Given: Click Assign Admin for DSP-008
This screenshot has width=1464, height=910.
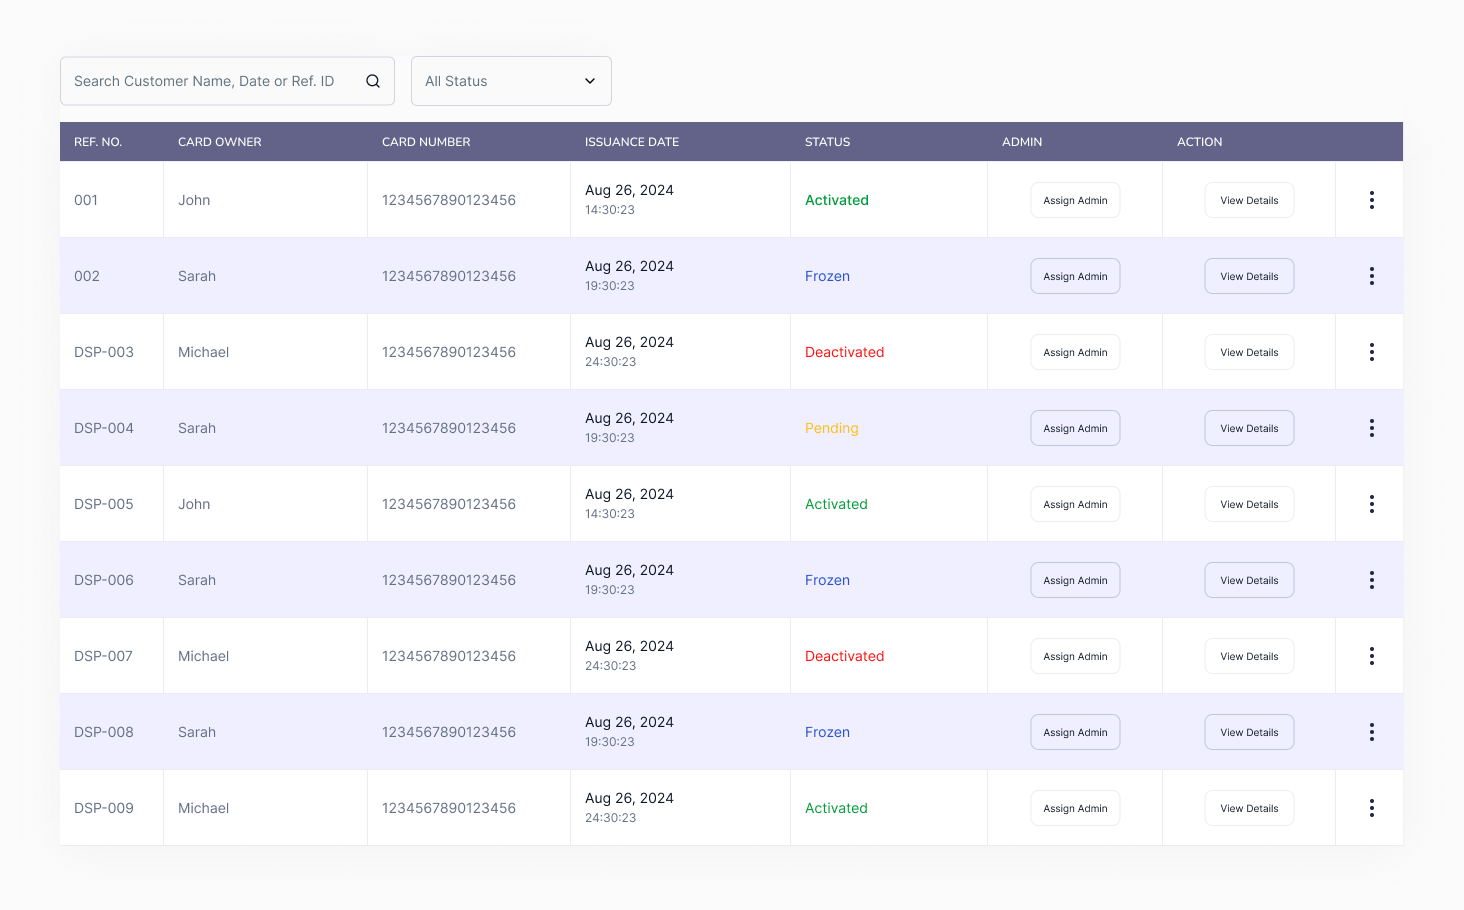Looking at the screenshot, I should 1075,732.
